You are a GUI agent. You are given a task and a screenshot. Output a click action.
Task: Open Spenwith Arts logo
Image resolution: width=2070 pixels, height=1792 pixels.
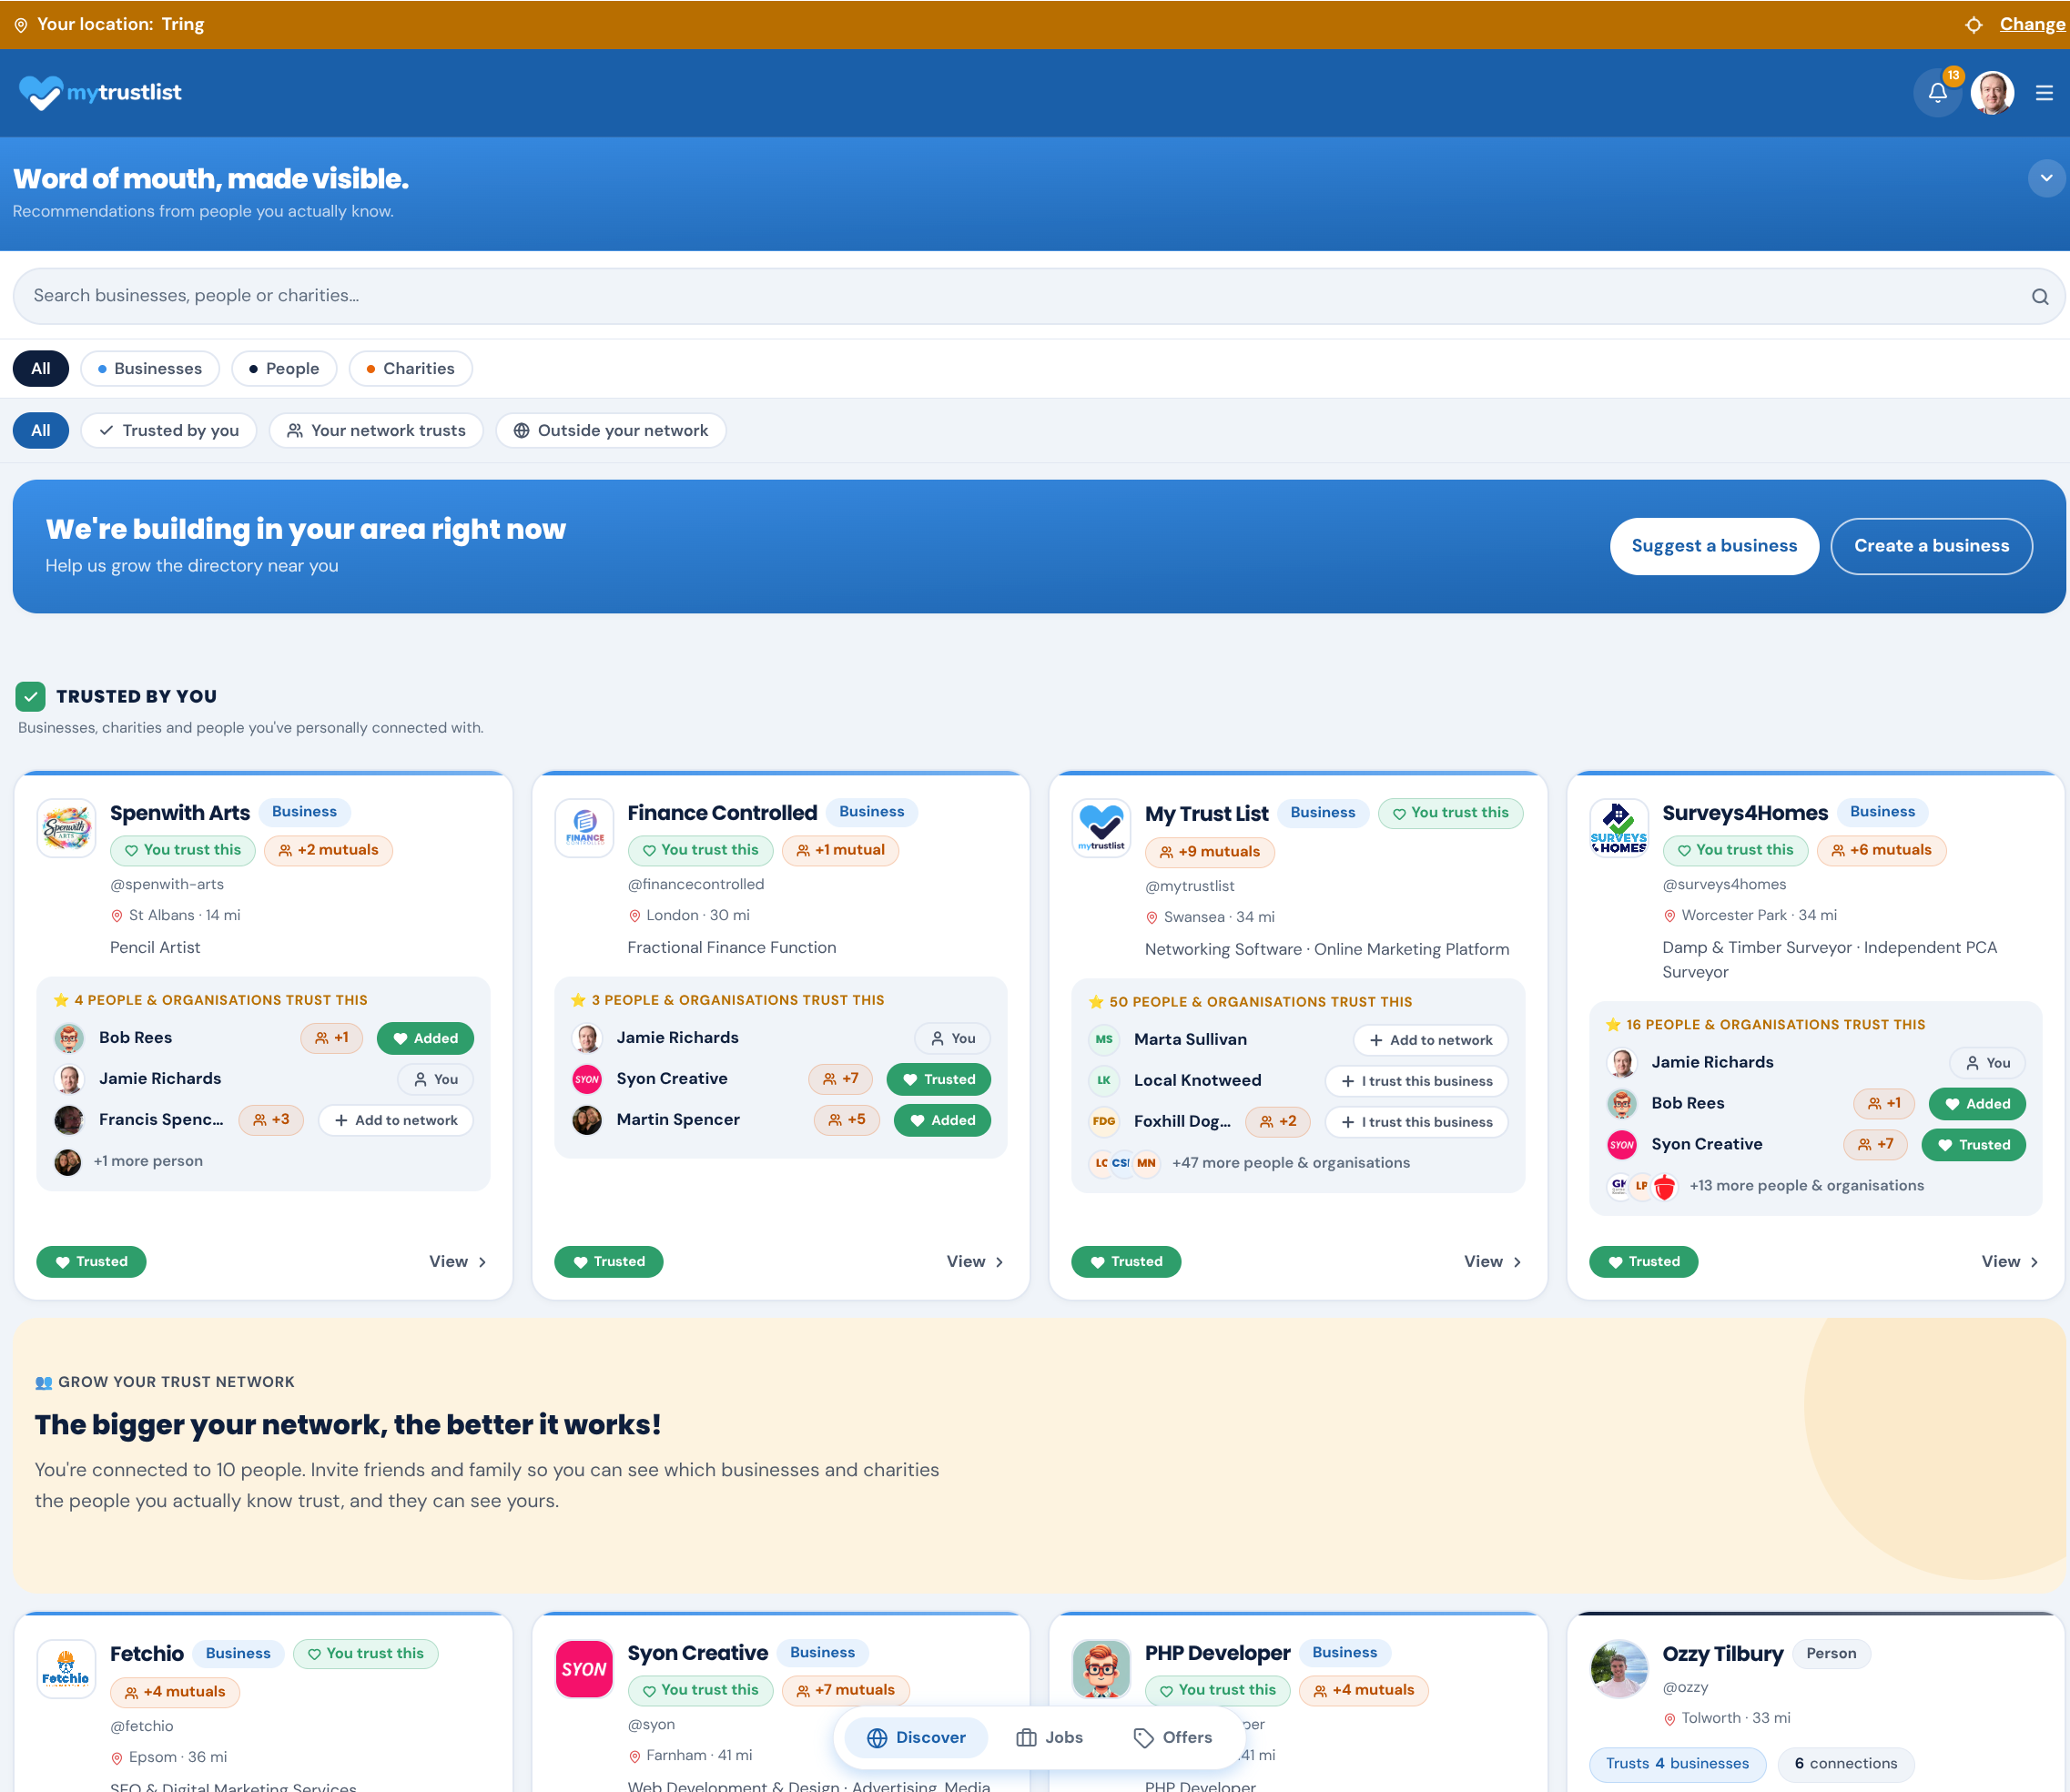[x=67, y=828]
